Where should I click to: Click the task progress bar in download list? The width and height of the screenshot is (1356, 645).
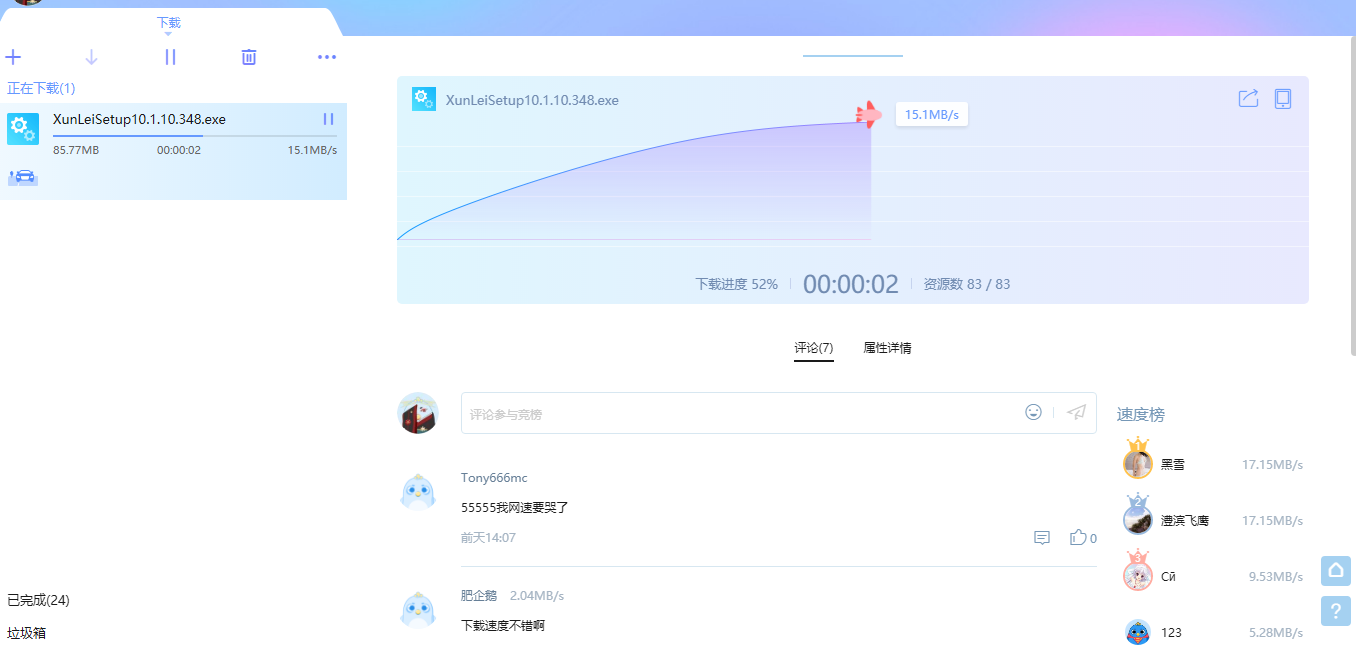click(195, 135)
